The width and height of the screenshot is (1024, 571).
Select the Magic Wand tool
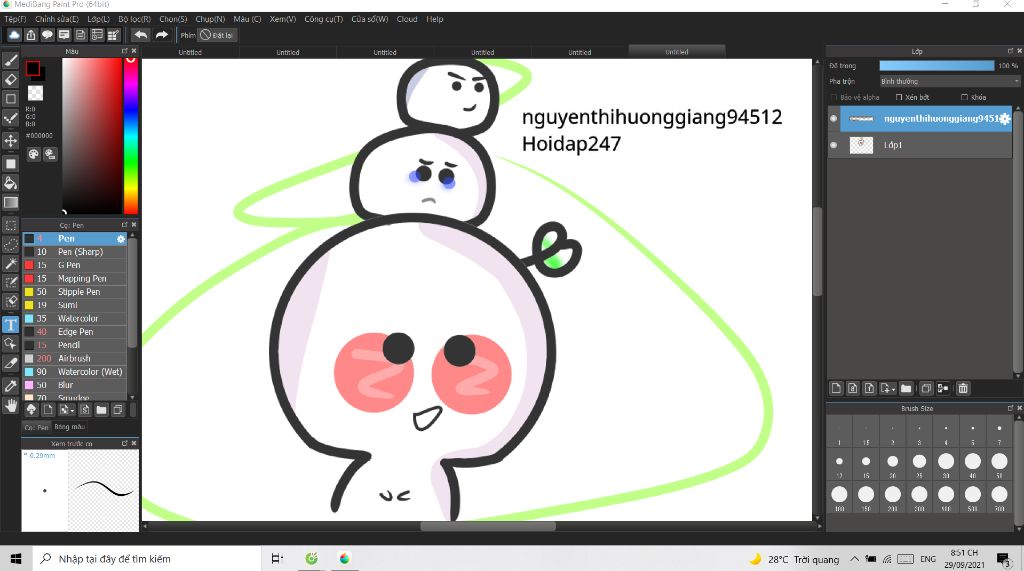(10, 263)
